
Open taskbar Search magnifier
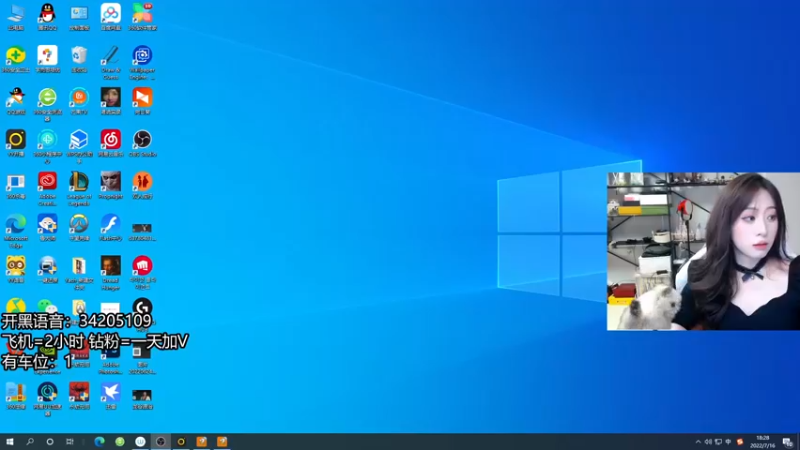[x=30, y=441]
